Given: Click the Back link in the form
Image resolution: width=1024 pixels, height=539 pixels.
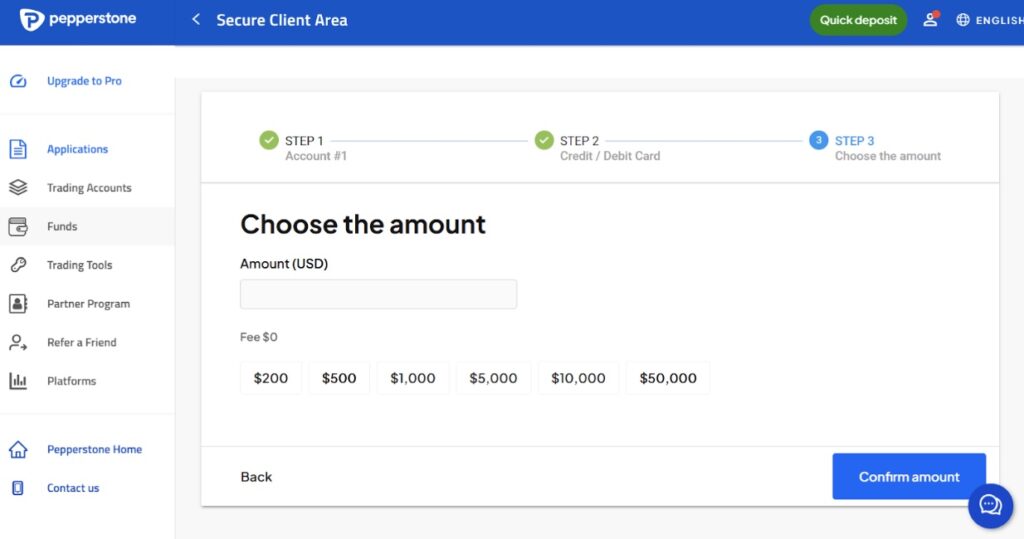Looking at the screenshot, I should coord(256,477).
